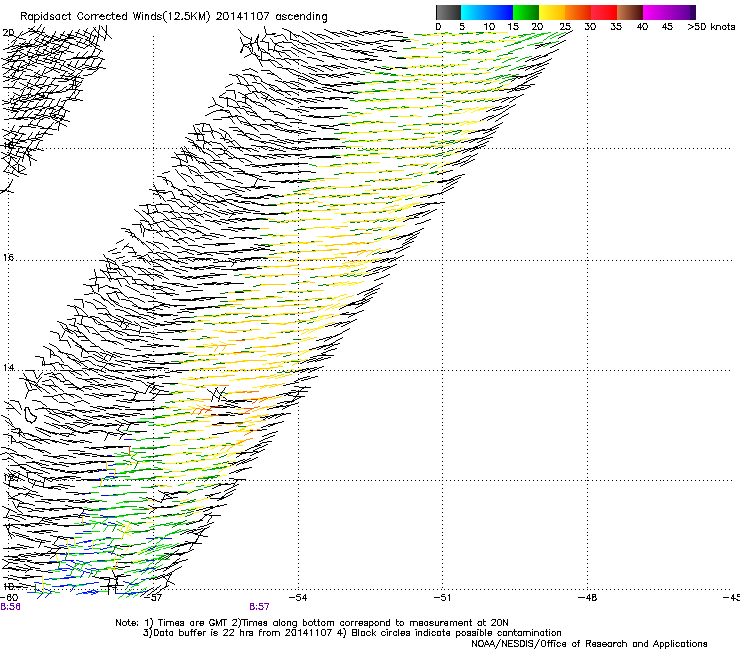Click the 'Rapidscat Corrected Winds(12.5KM)' title
Image resolution: width=740 pixels, height=650 pixels.
[115, 17]
